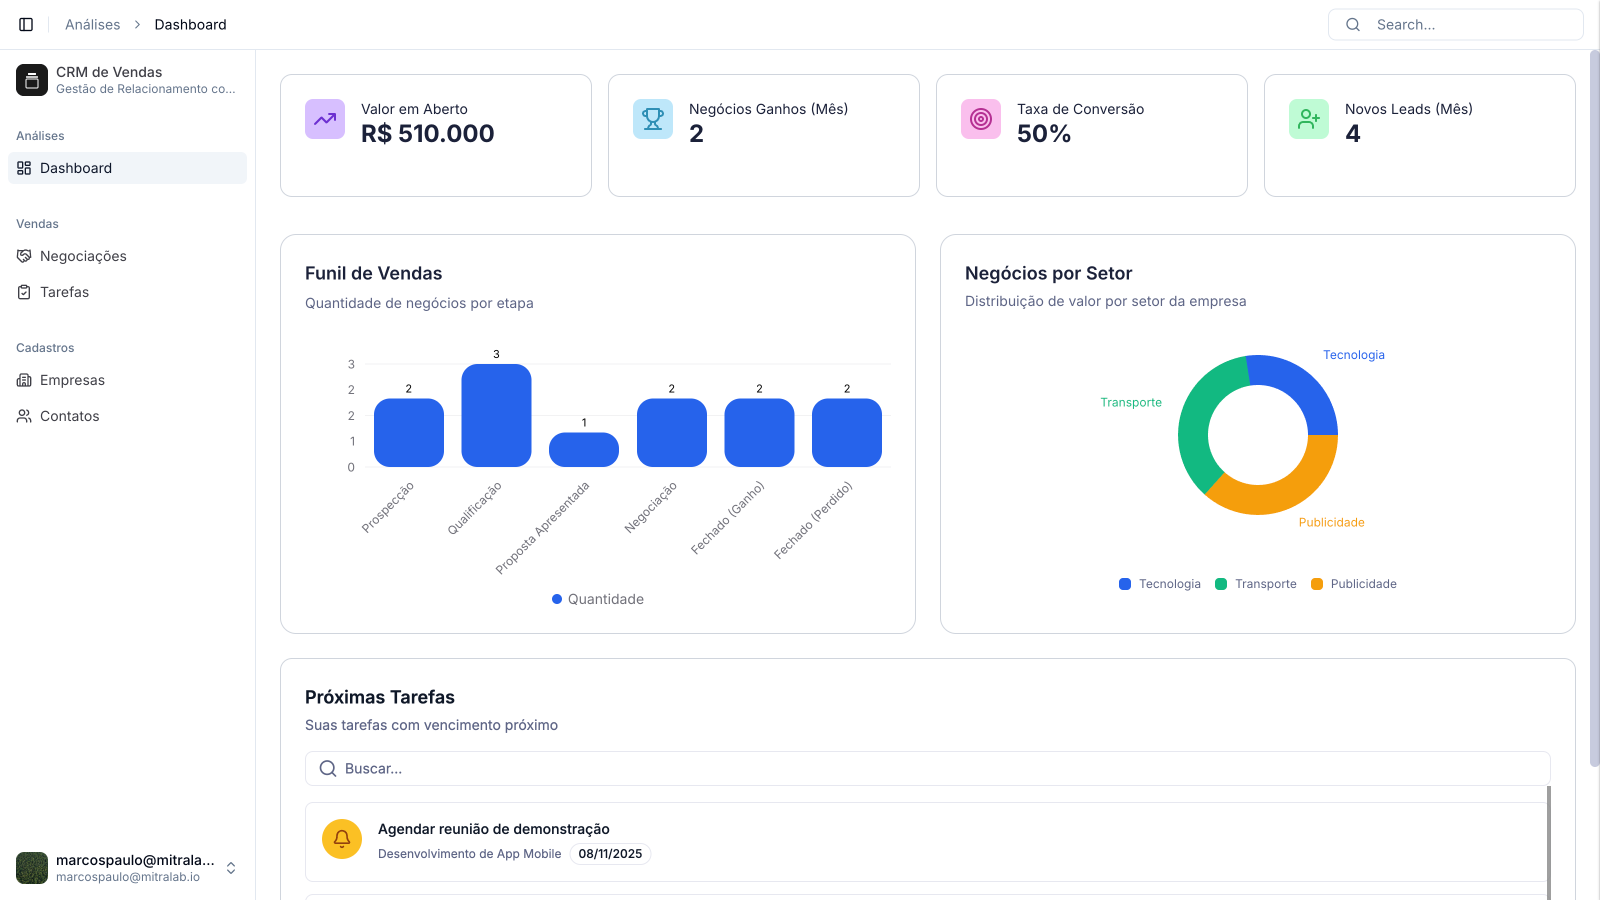
Task: Click the Análises breadcrumb link
Action: point(92,24)
